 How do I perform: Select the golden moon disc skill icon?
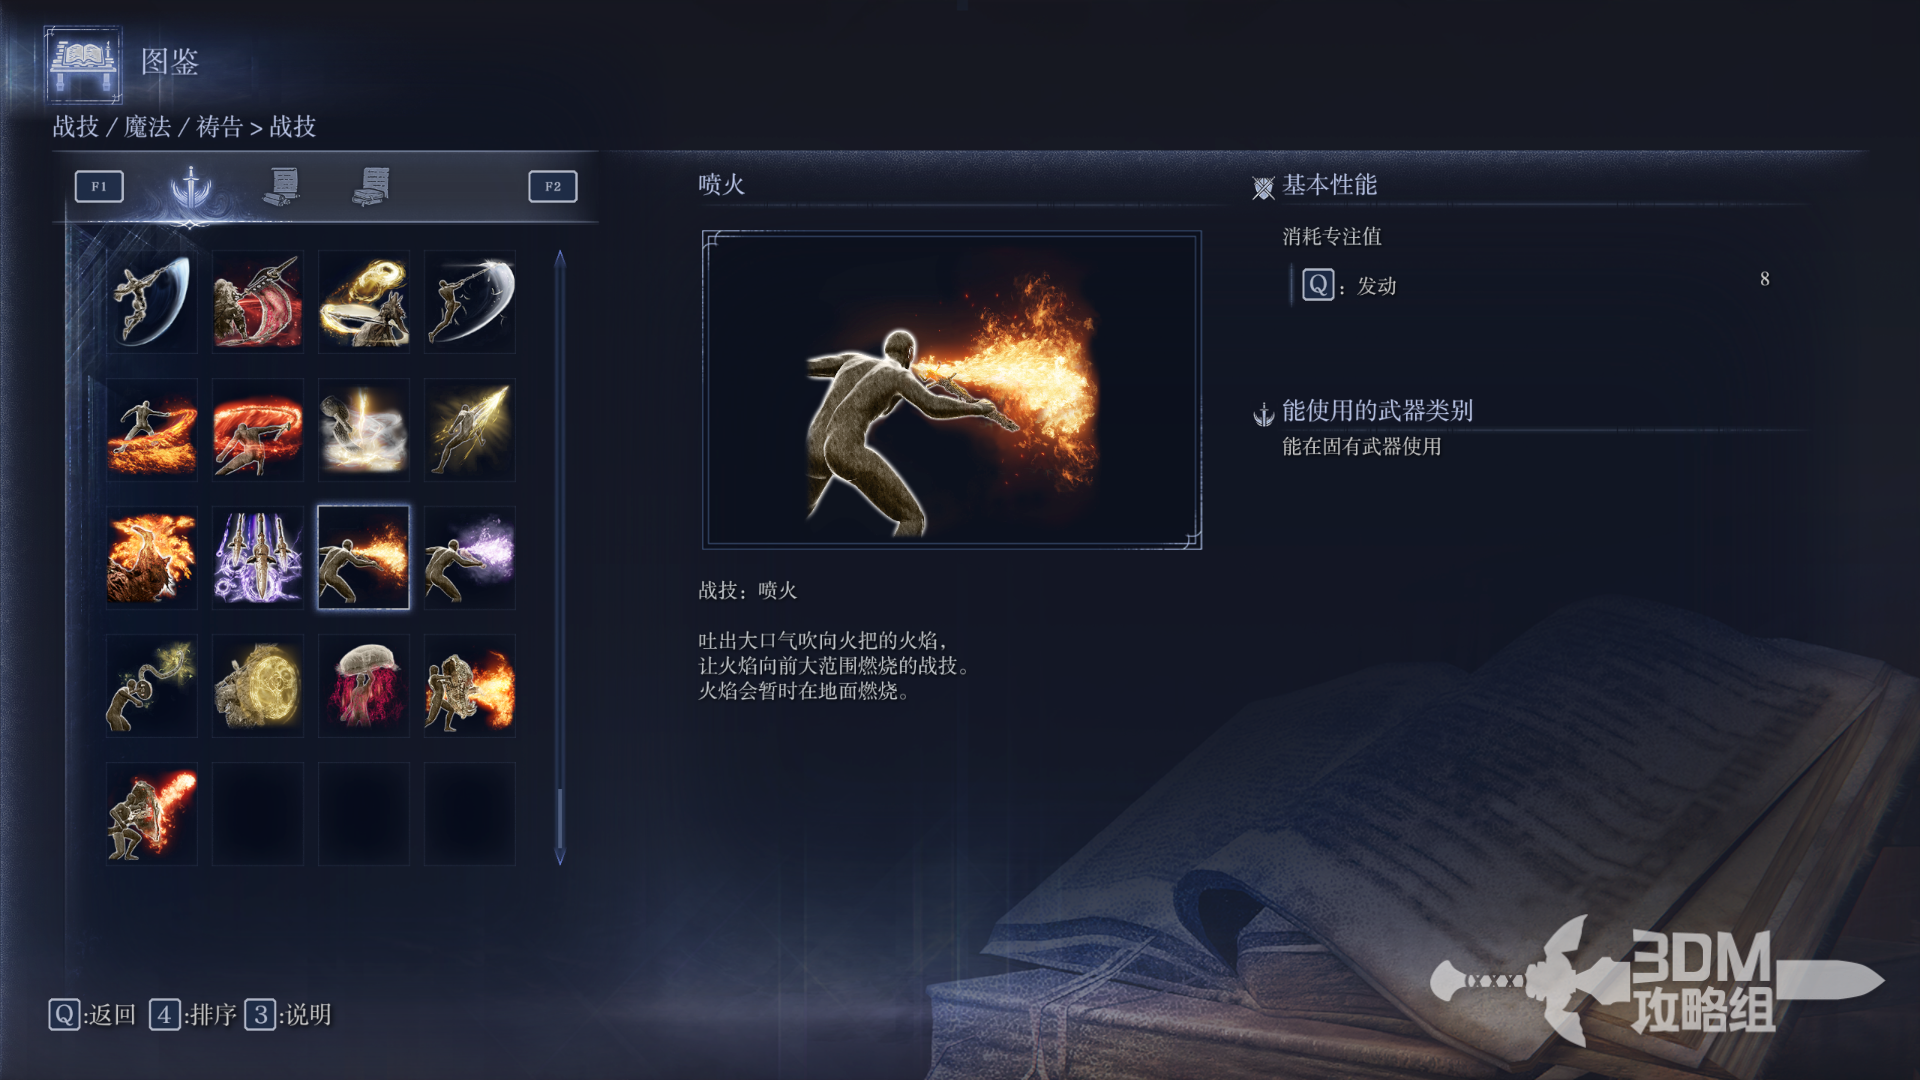point(258,685)
